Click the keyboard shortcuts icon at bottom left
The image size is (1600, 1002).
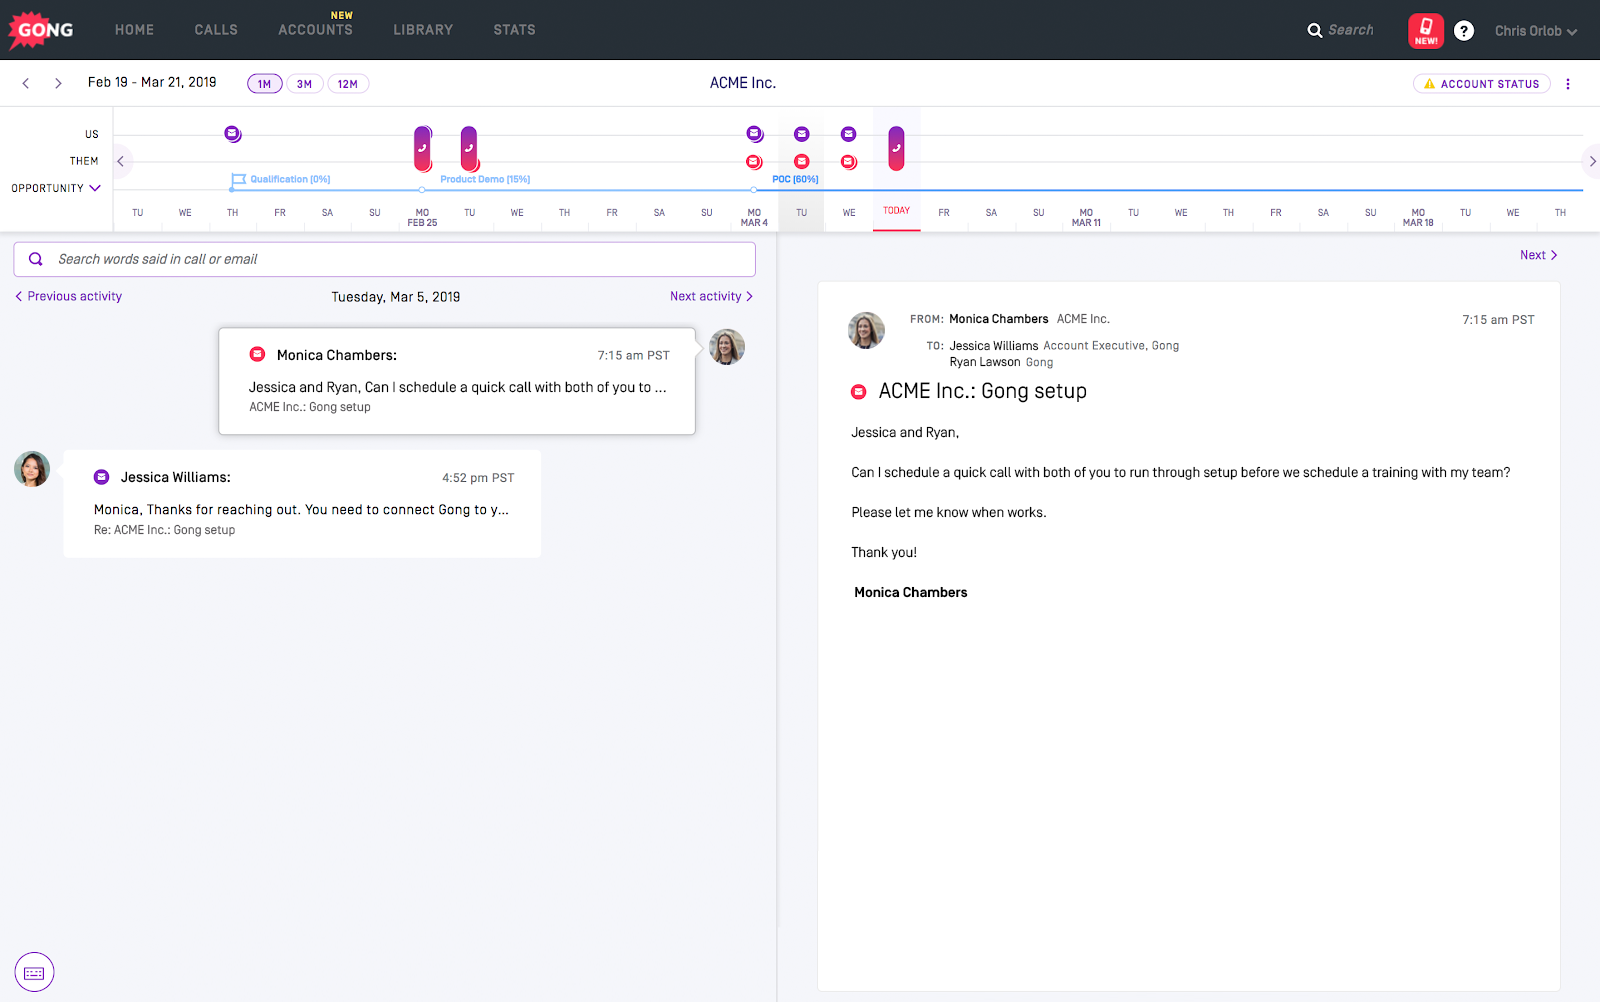(x=34, y=971)
